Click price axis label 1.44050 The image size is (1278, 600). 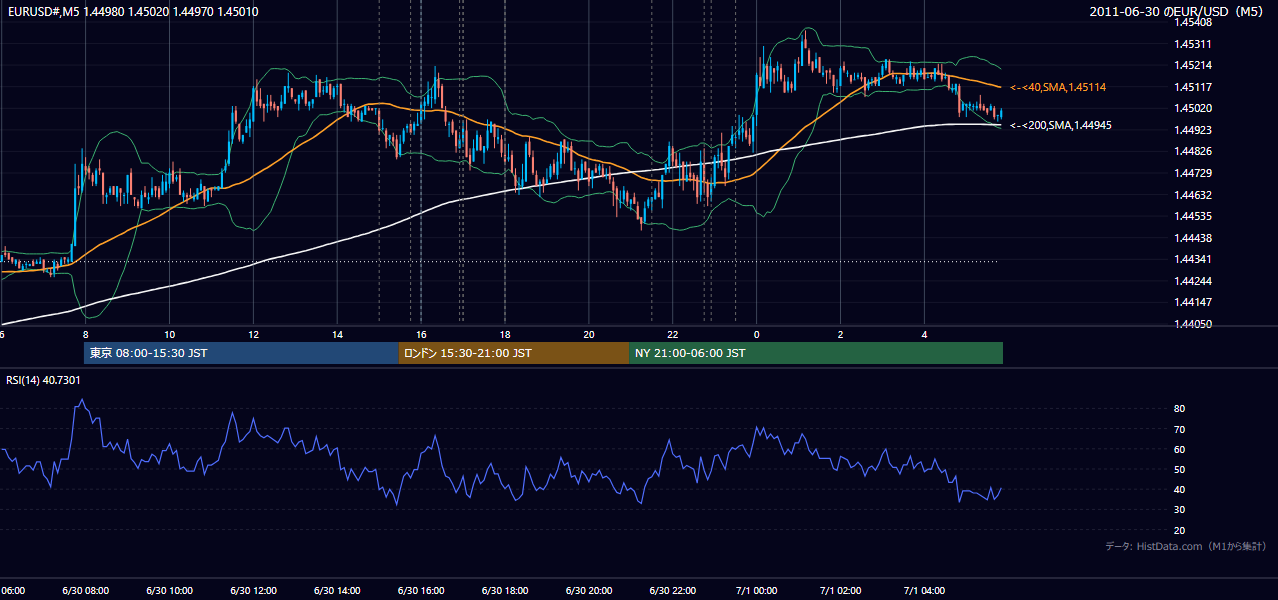[x=1194, y=324]
